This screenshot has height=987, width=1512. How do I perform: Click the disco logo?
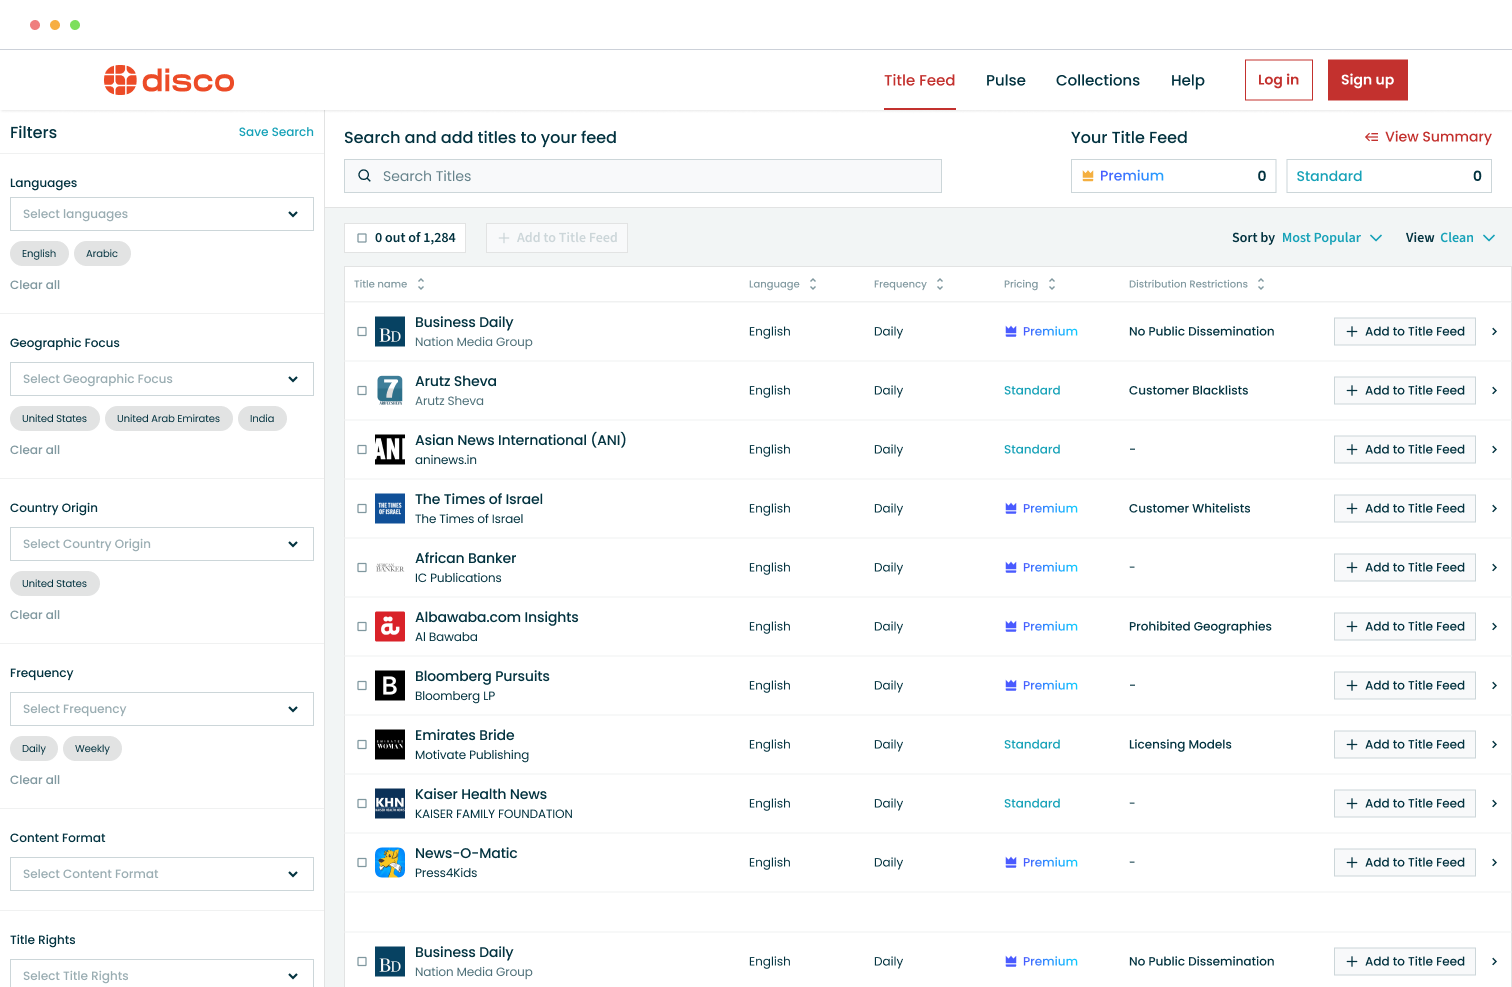[x=169, y=80]
